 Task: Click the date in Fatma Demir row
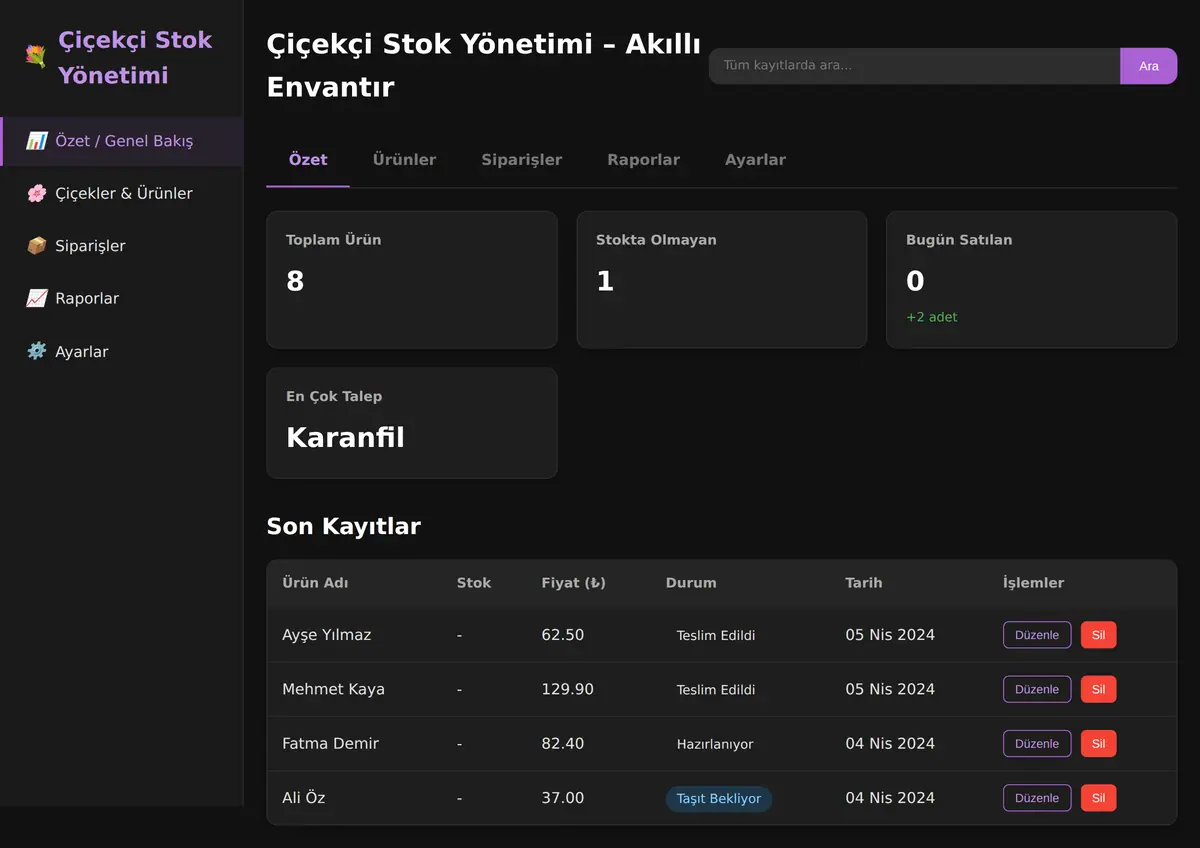pyautogui.click(x=890, y=744)
